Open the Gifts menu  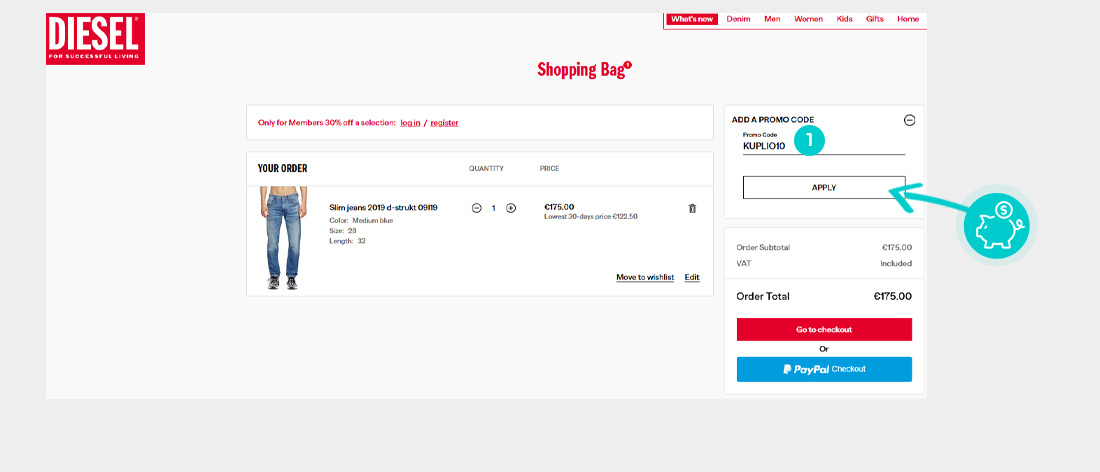point(875,19)
